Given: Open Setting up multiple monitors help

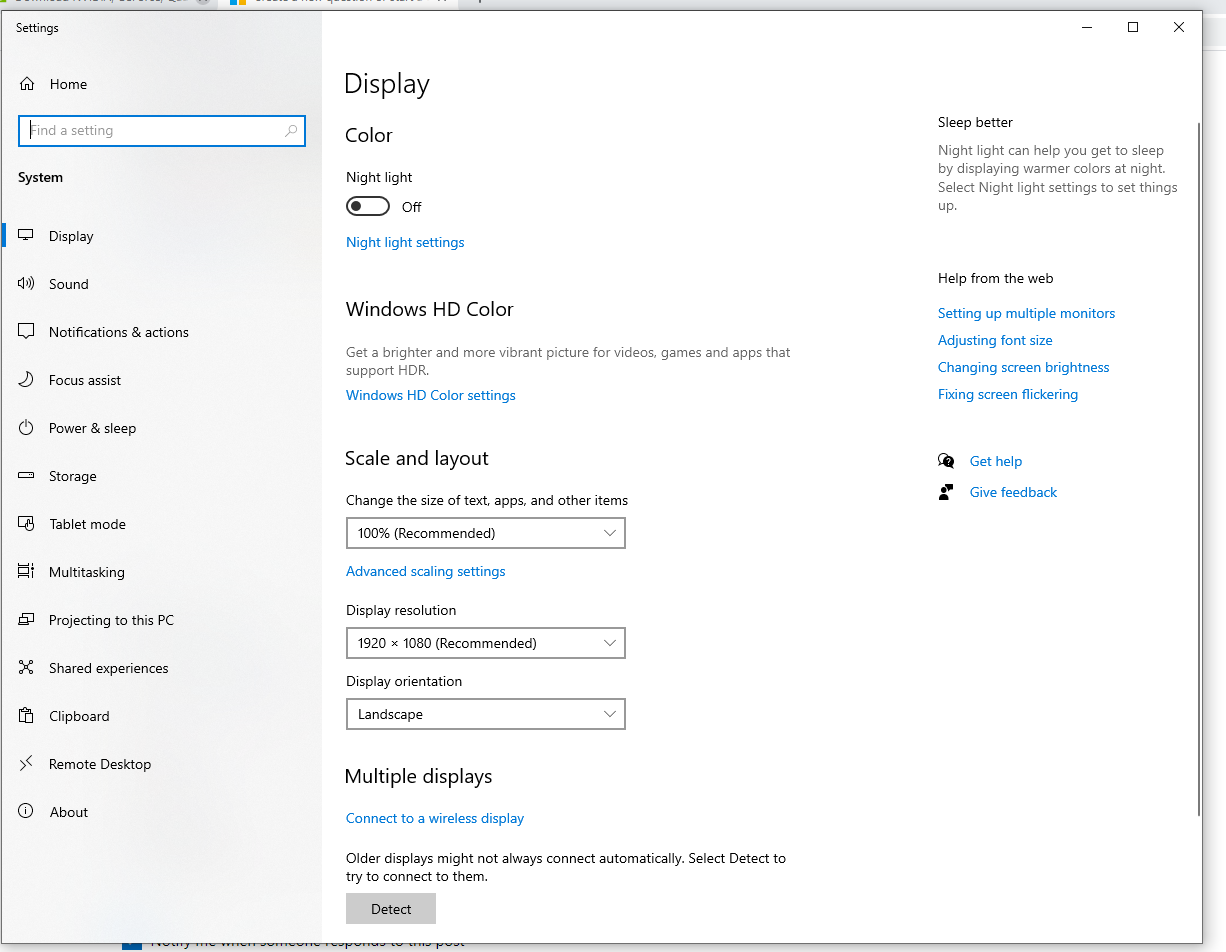Looking at the screenshot, I should tap(1026, 313).
